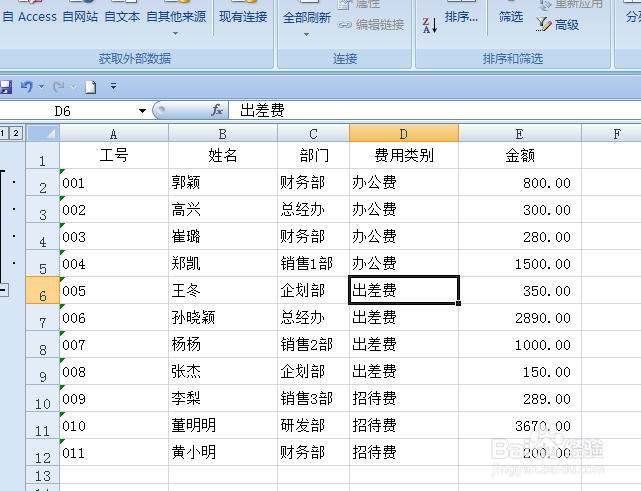Click the cell containing 销售2部

click(313, 344)
